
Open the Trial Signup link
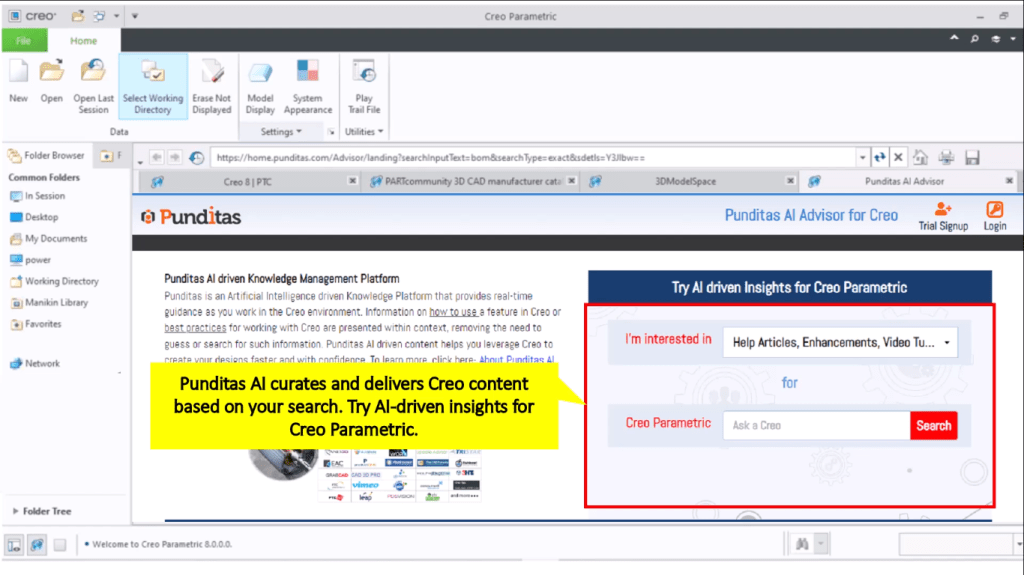coord(943,216)
